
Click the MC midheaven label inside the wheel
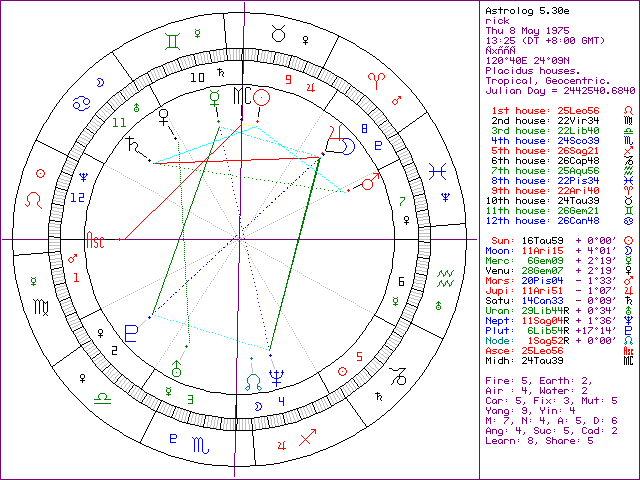coord(240,97)
